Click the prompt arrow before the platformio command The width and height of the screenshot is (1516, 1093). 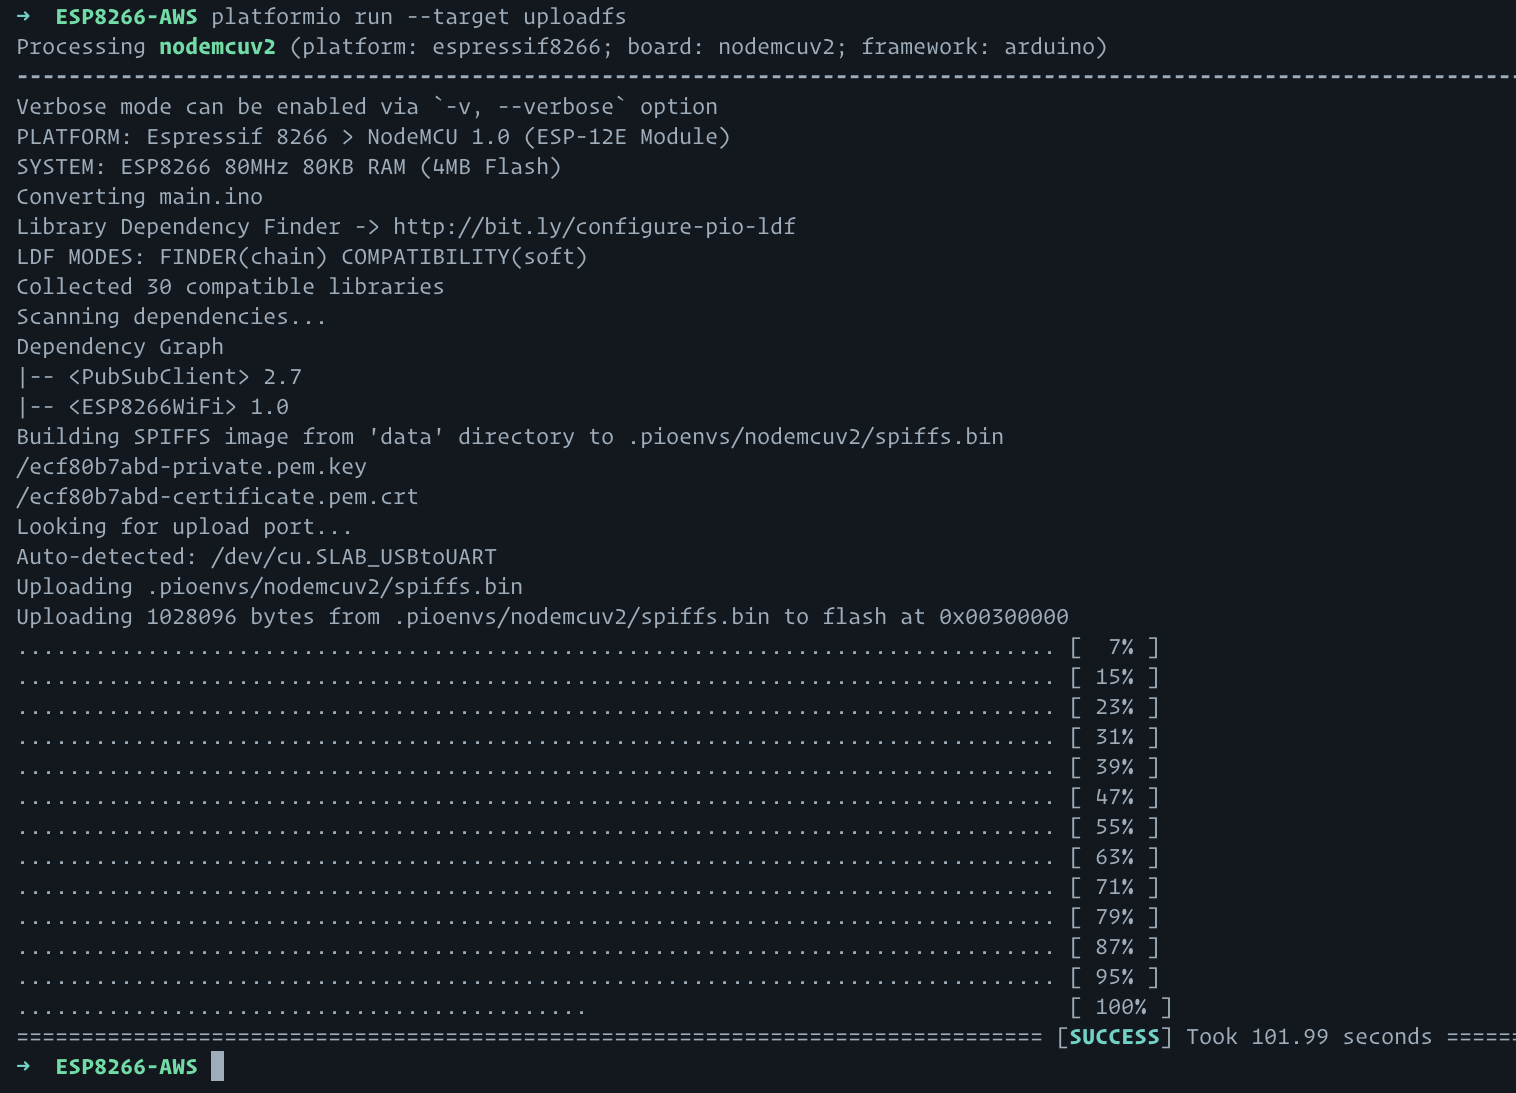(x=24, y=17)
